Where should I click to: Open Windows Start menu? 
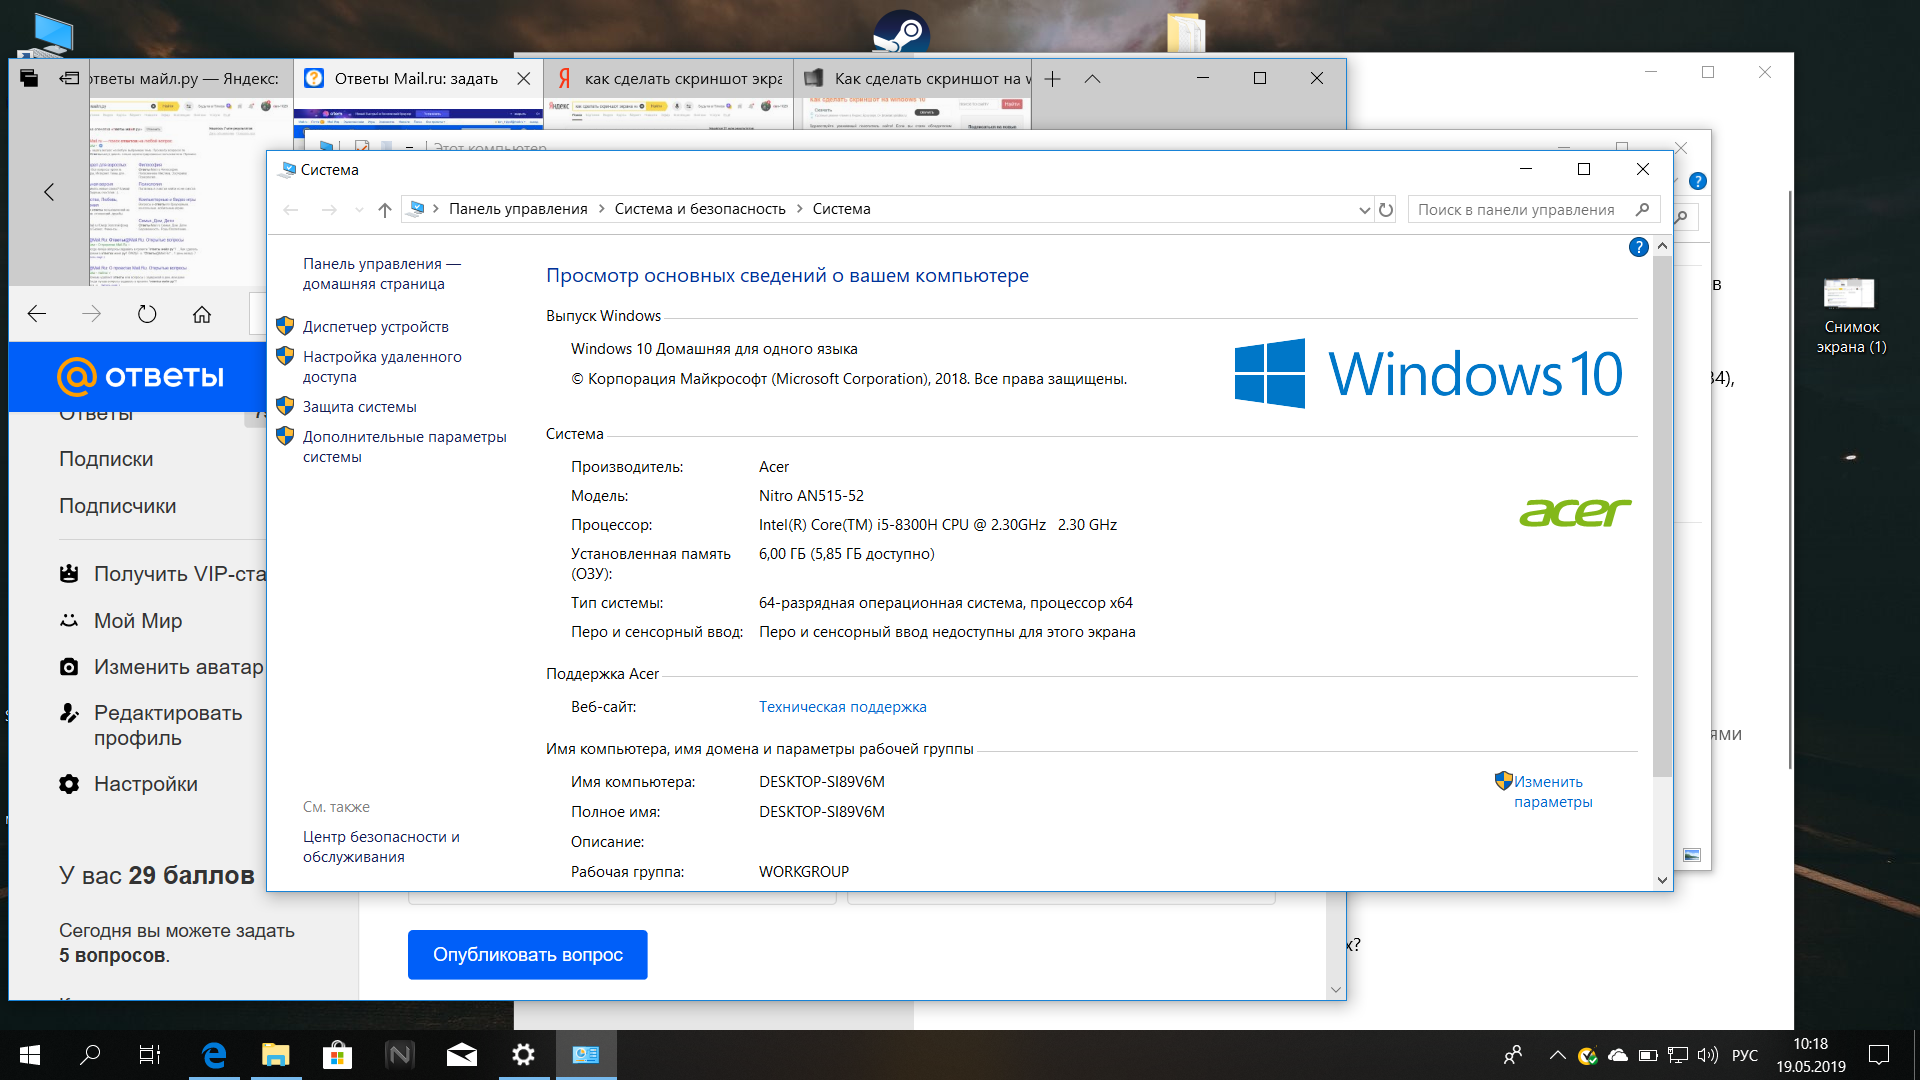30,1055
